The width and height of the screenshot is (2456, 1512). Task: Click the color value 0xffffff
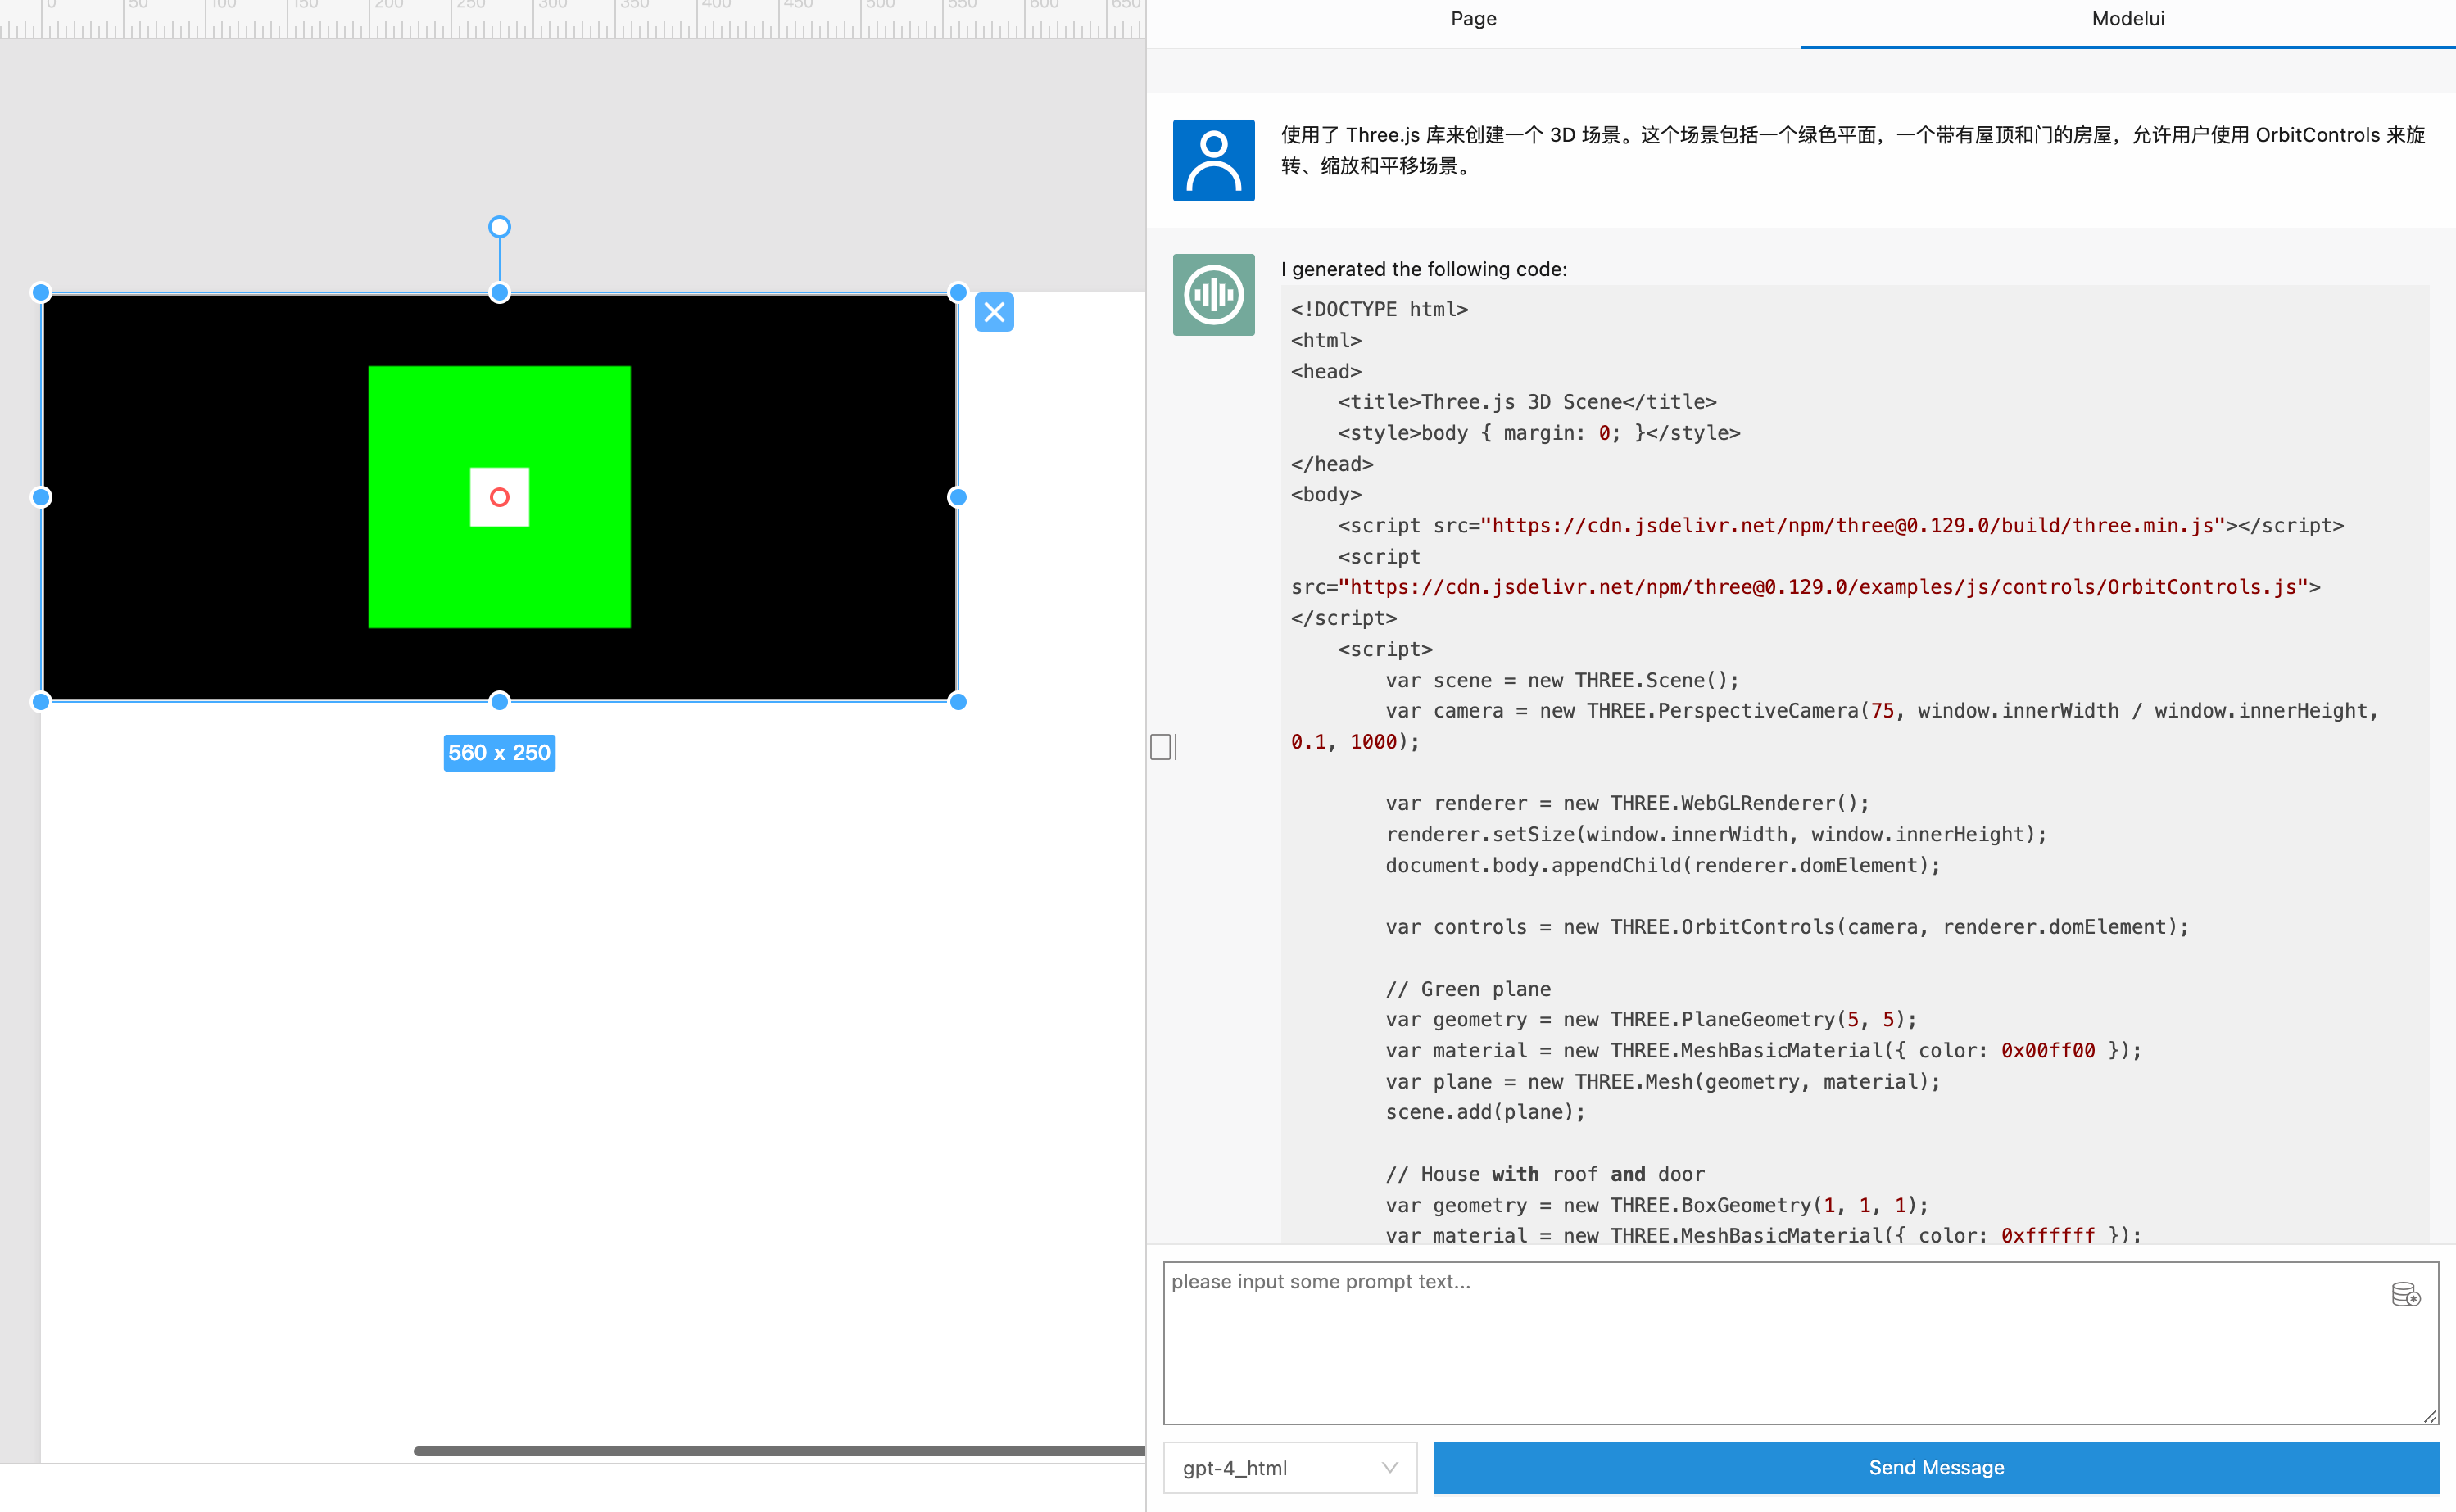pos(2047,1235)
